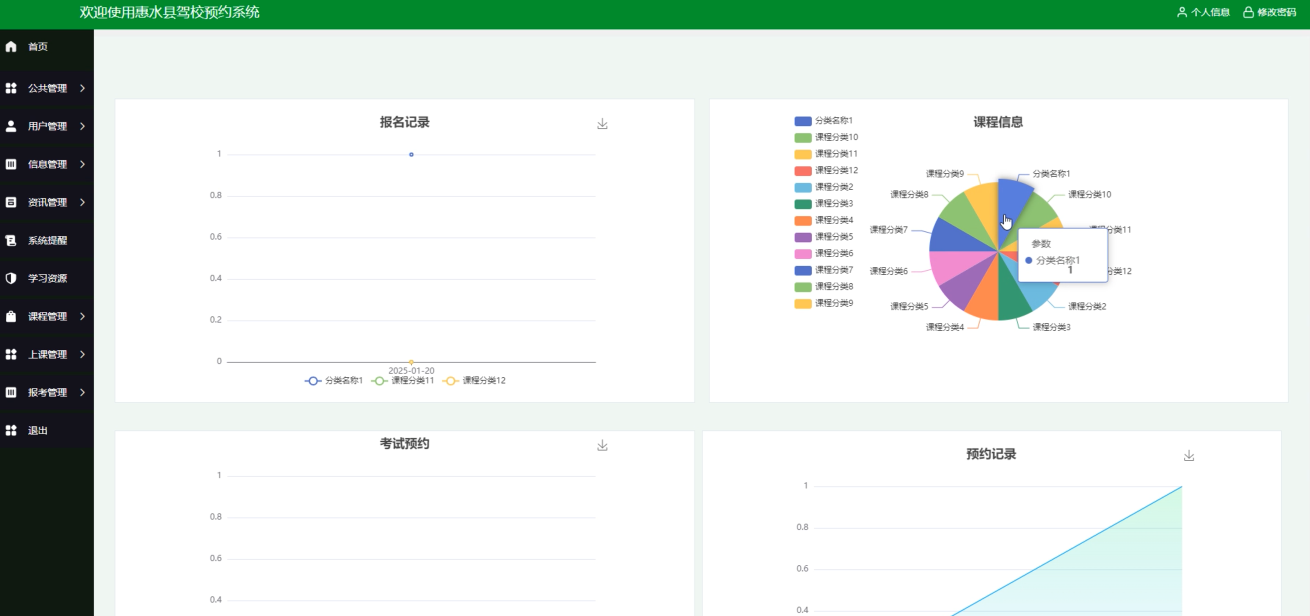Click the lock icon next to 修改密码

(1248, 12)
